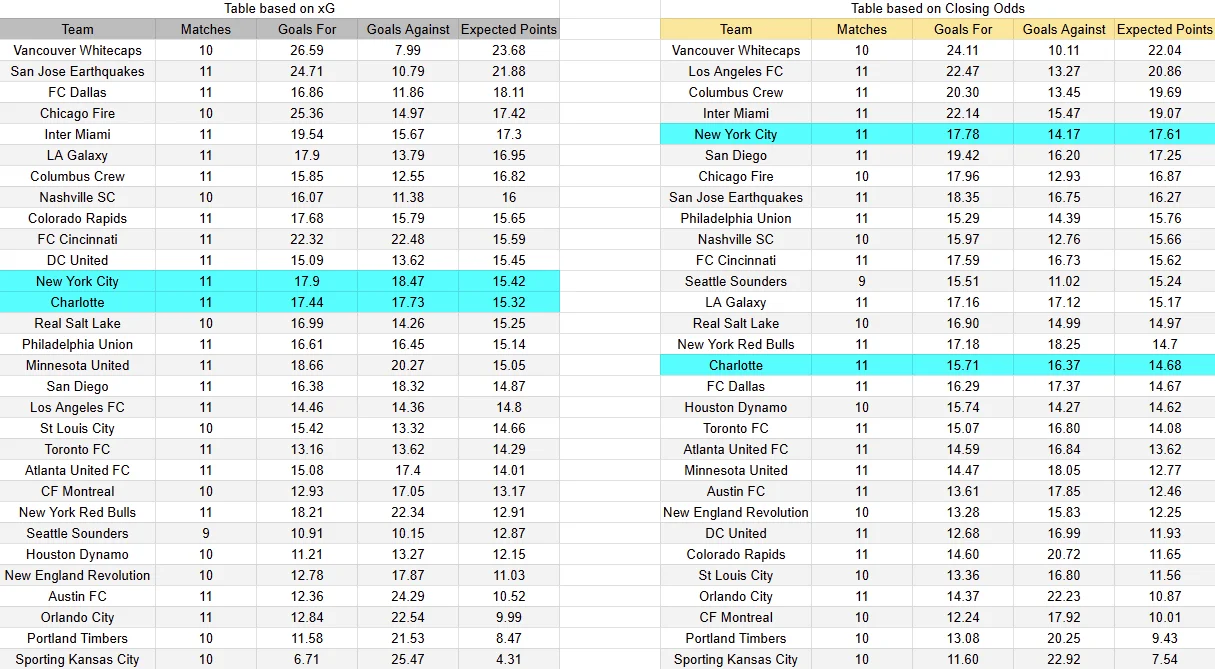This screenshot has width=1215, height=669.
Task: Select the 7.54 Expected Points cell
Action: pos(1165,659)
